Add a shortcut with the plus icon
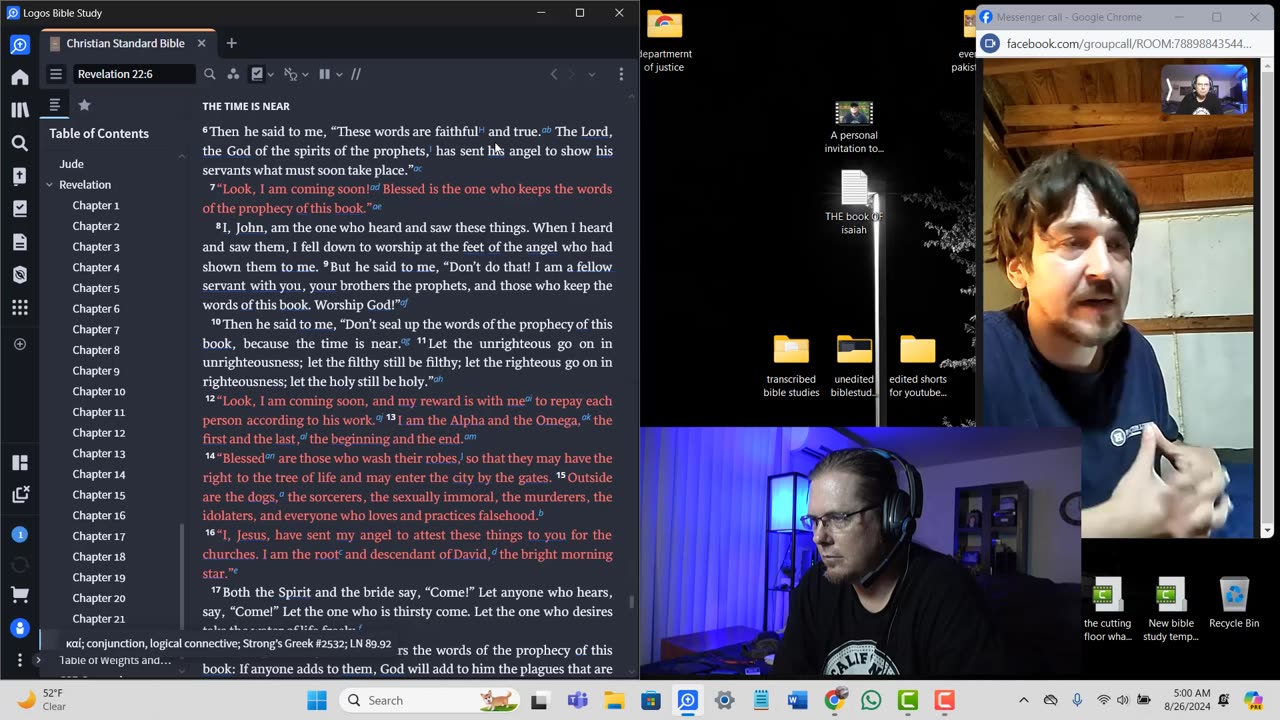The image size is (1280, 720). click(x=20, y=344)
